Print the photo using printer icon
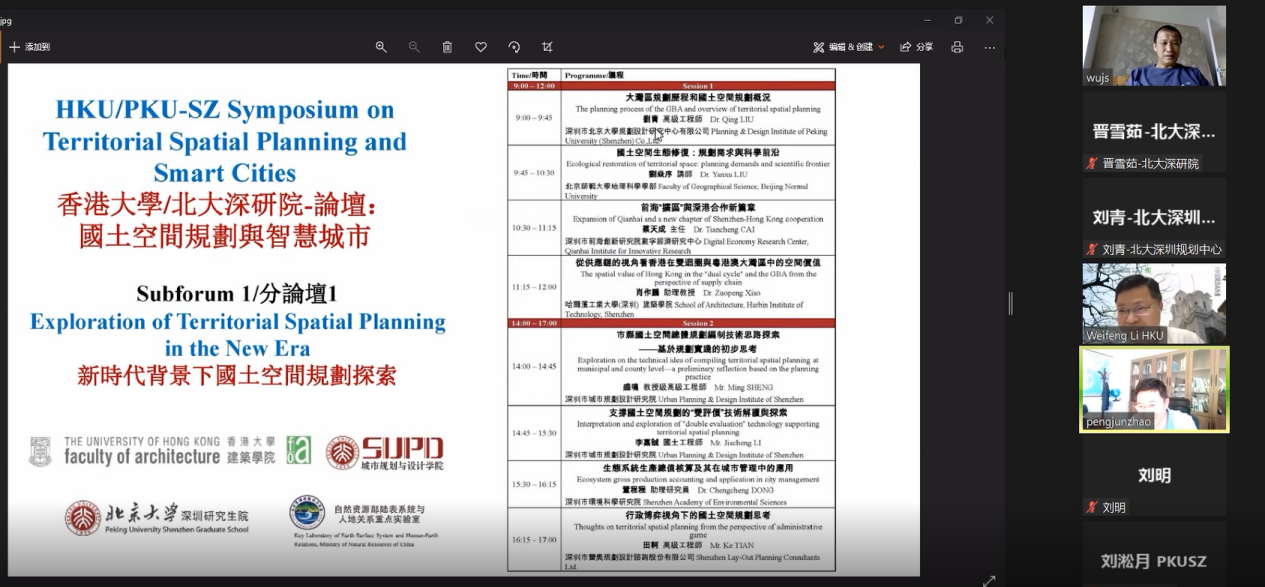Image resolution: width=1265 pixels, height=587 pixels. (957, 47)
